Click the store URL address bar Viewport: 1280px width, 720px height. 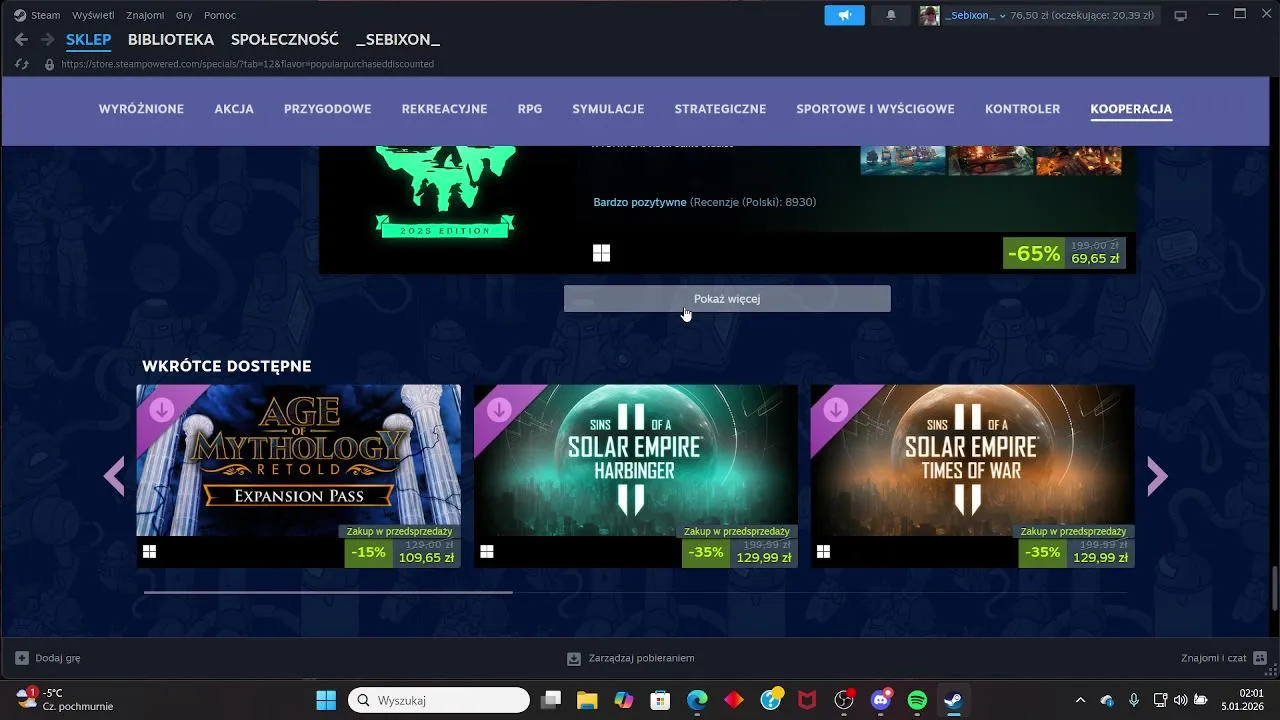[x=247, y=64]
